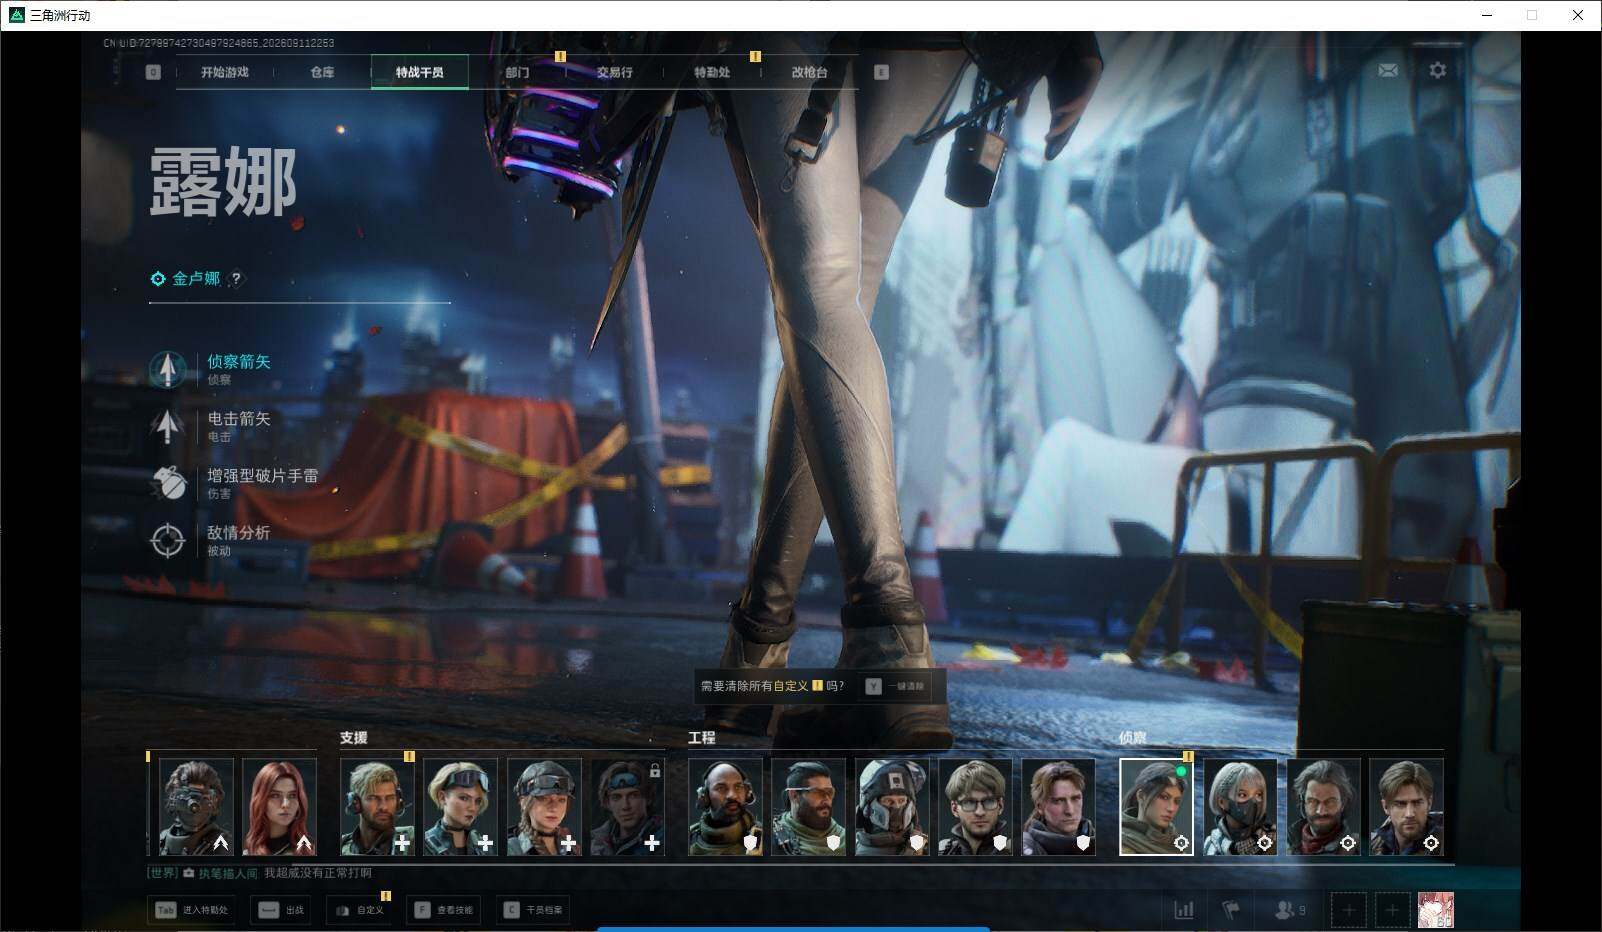Open the statistics bar chart icon

[1184, 910]
